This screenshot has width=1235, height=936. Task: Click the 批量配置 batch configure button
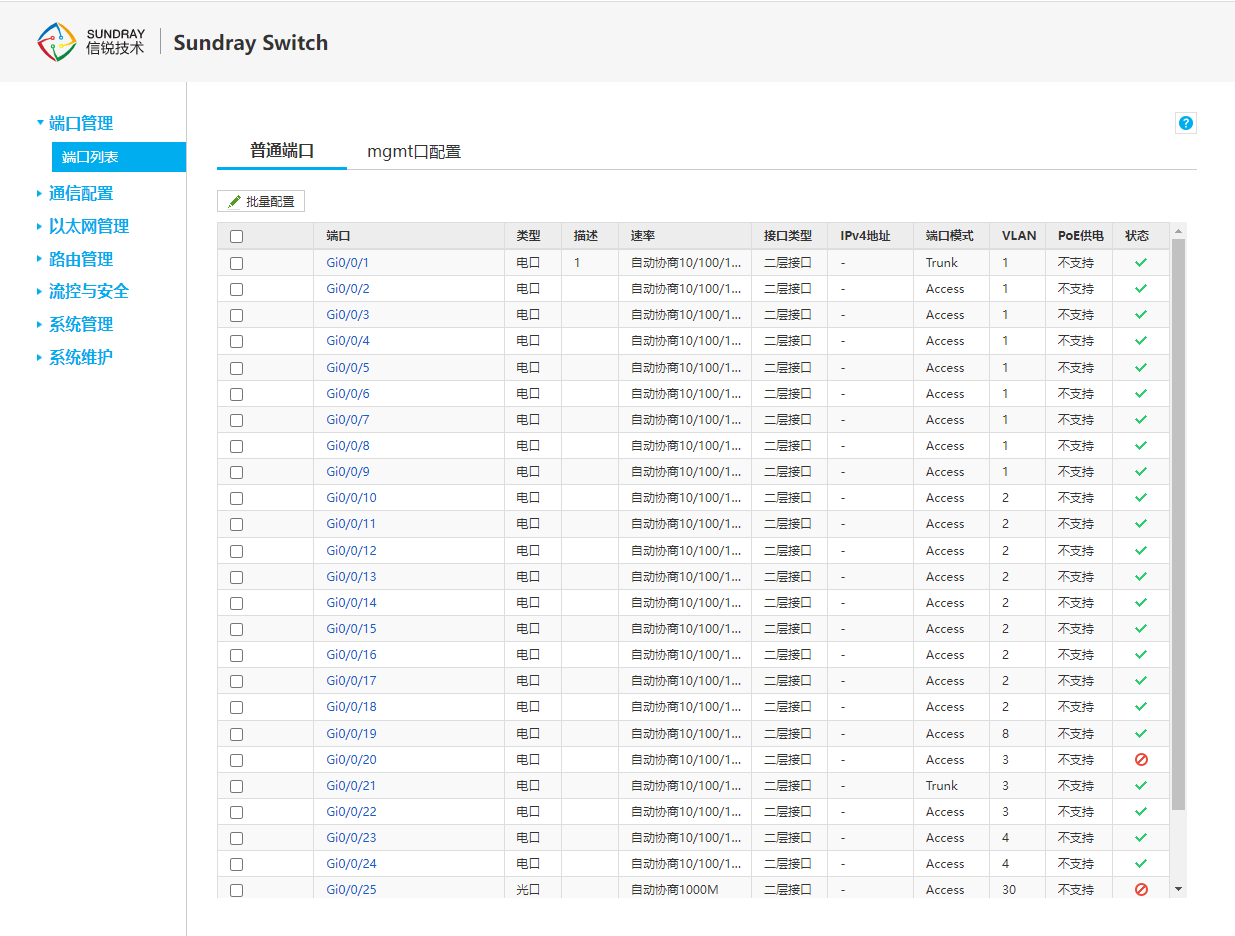pyautogui.click(x=261, y=201)
